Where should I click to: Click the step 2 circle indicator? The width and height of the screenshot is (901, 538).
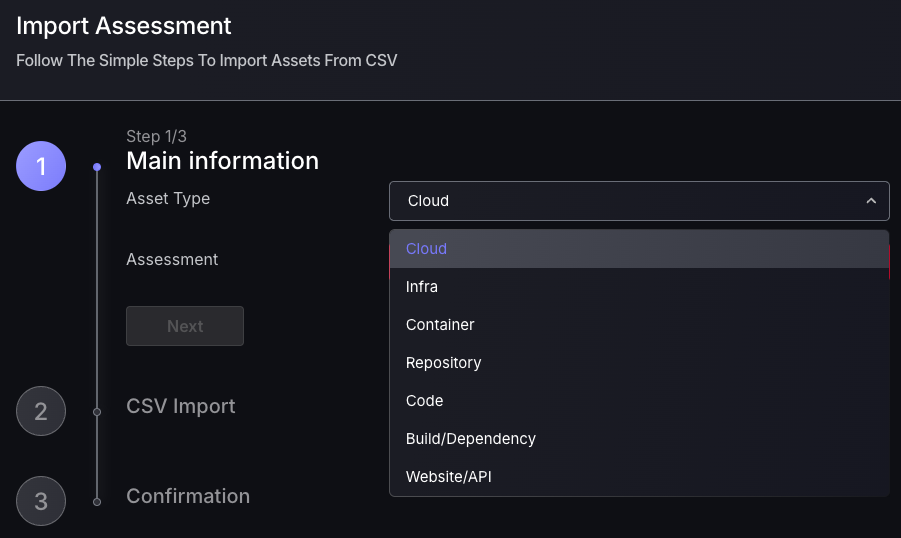click(41, 411)
